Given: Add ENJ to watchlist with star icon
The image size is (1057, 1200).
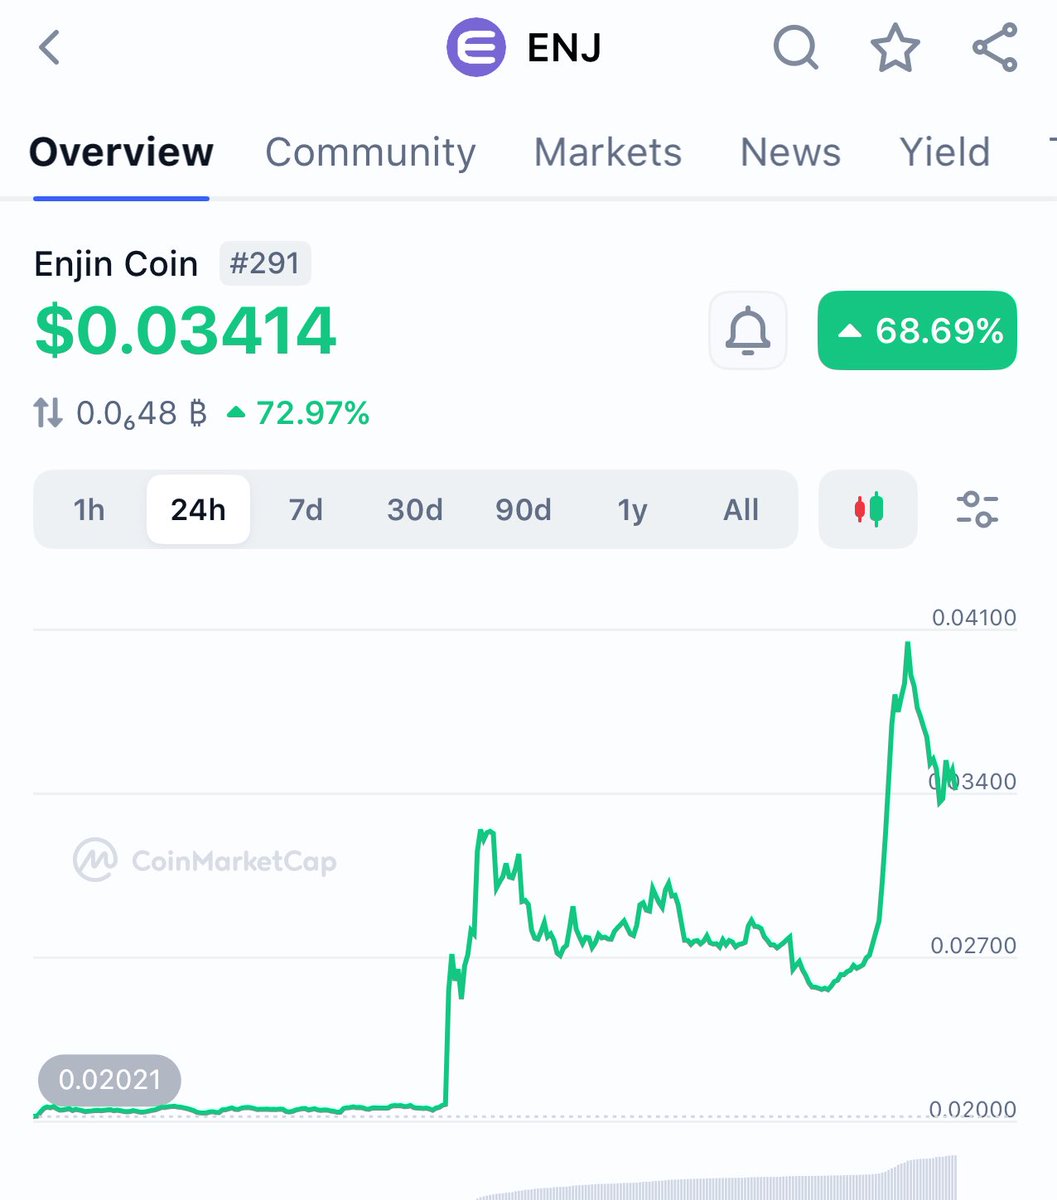Looking at the screenshot, I should click(894, 47).
